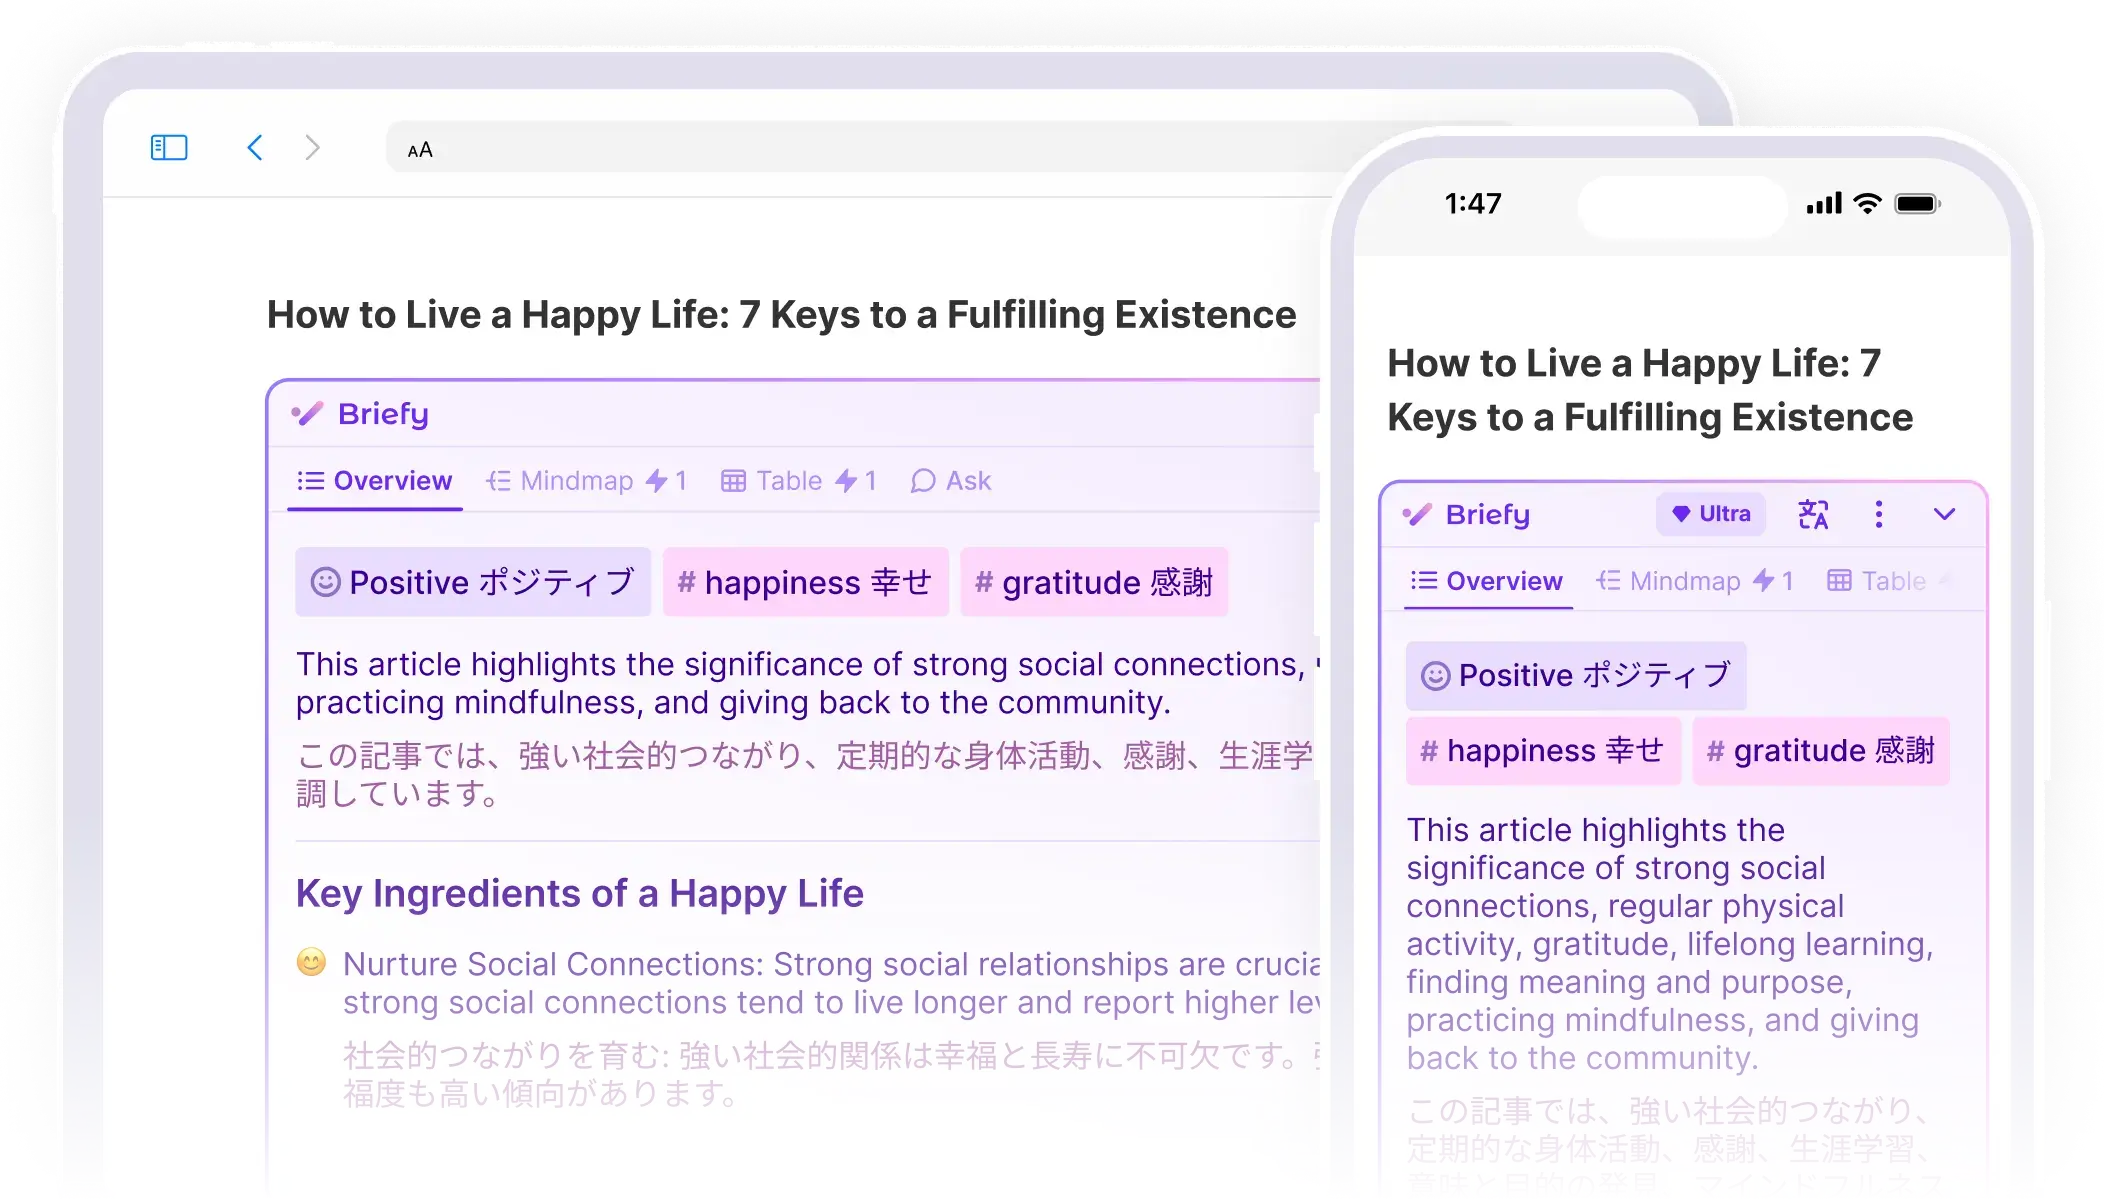Collapse the Briefy panel with chevron
The width and height of the screenshot is (2104, 1200).
tap(1944, 514)
